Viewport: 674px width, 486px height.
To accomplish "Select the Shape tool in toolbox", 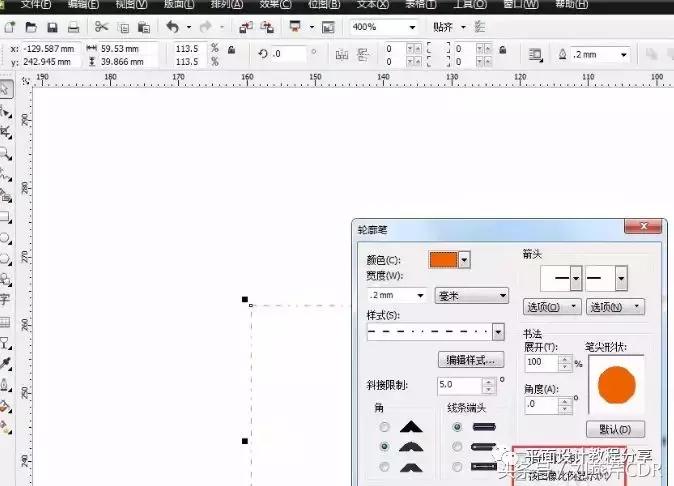I will tap(6, 112).
